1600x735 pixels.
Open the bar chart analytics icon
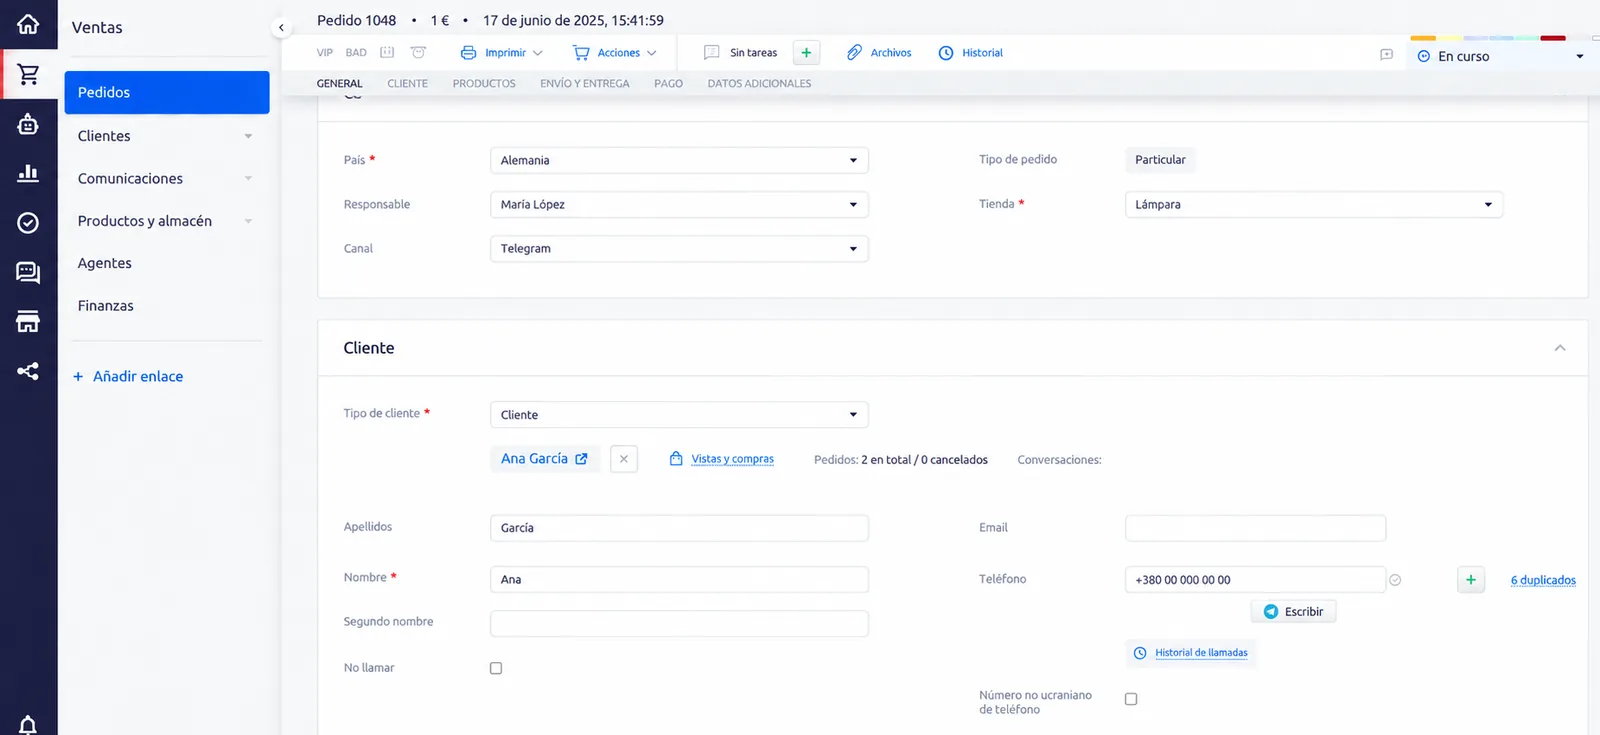tap(28, 173)
